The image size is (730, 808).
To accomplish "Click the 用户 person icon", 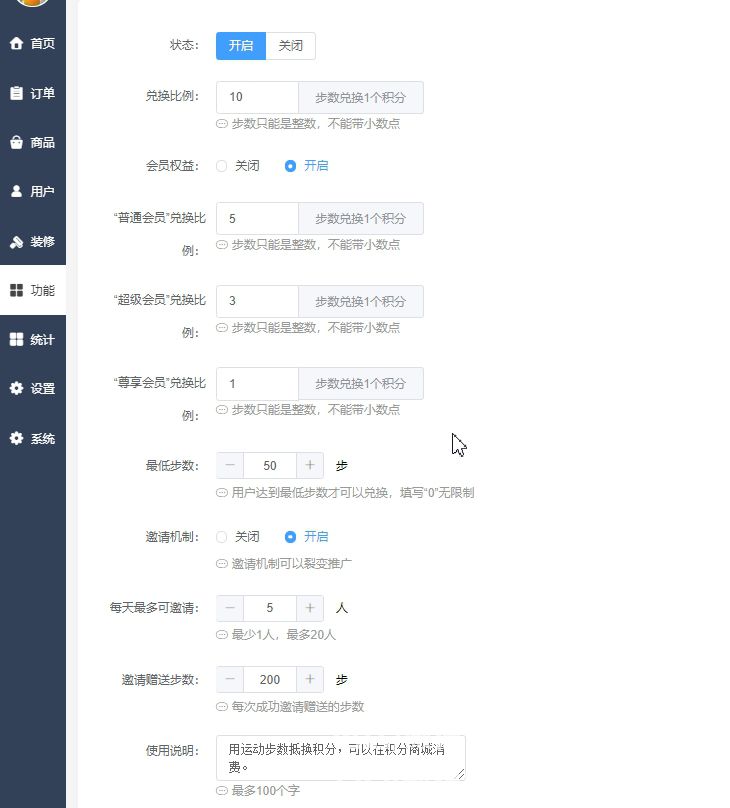I will [16, 191].
